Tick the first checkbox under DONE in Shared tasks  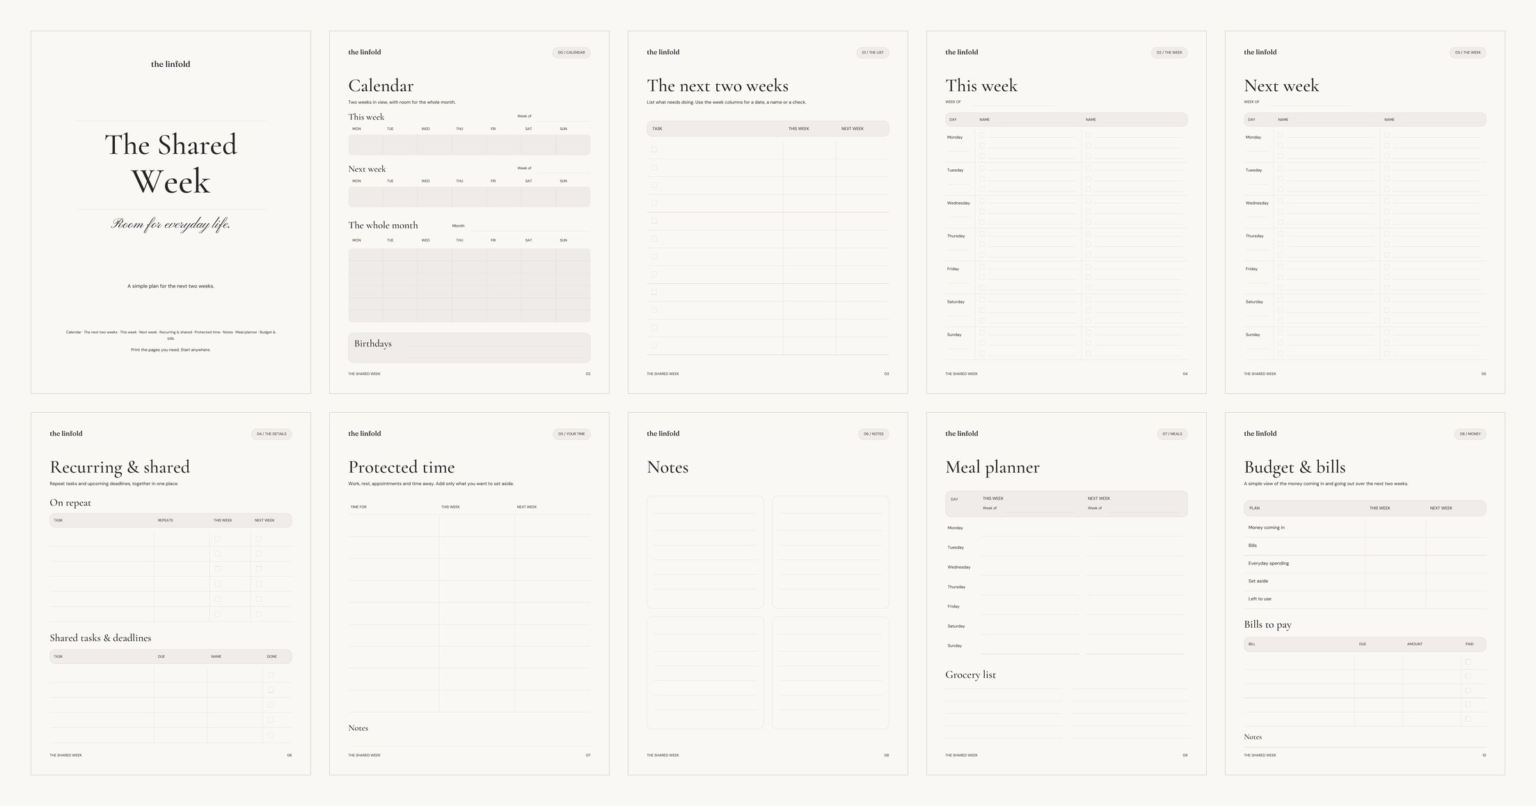pyautogui.click(x=270, y=674)
